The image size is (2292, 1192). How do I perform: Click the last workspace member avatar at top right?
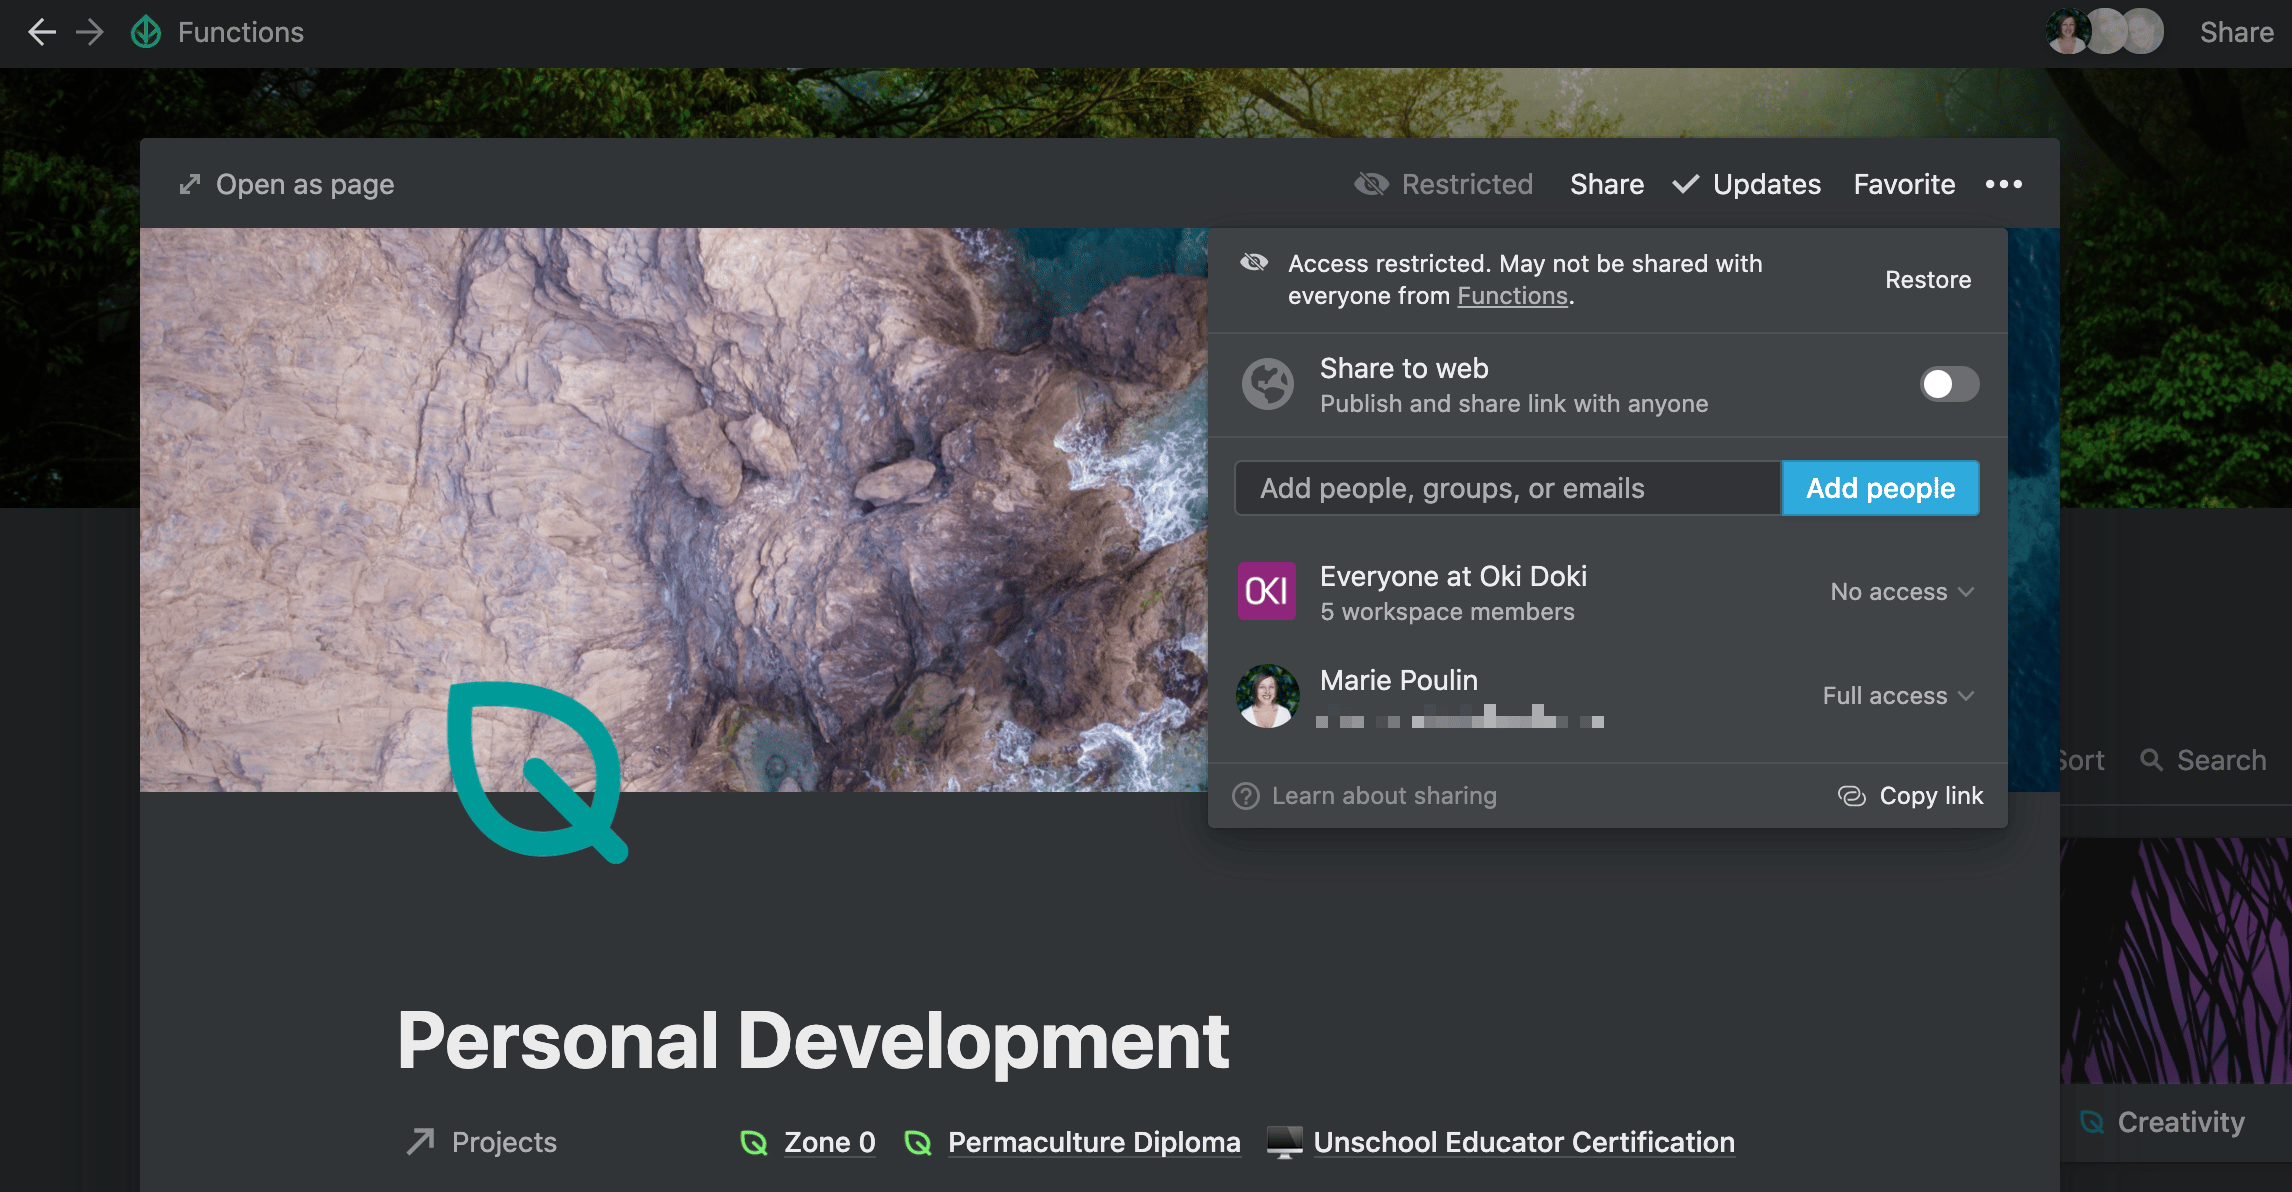(x=2142, y=32)
